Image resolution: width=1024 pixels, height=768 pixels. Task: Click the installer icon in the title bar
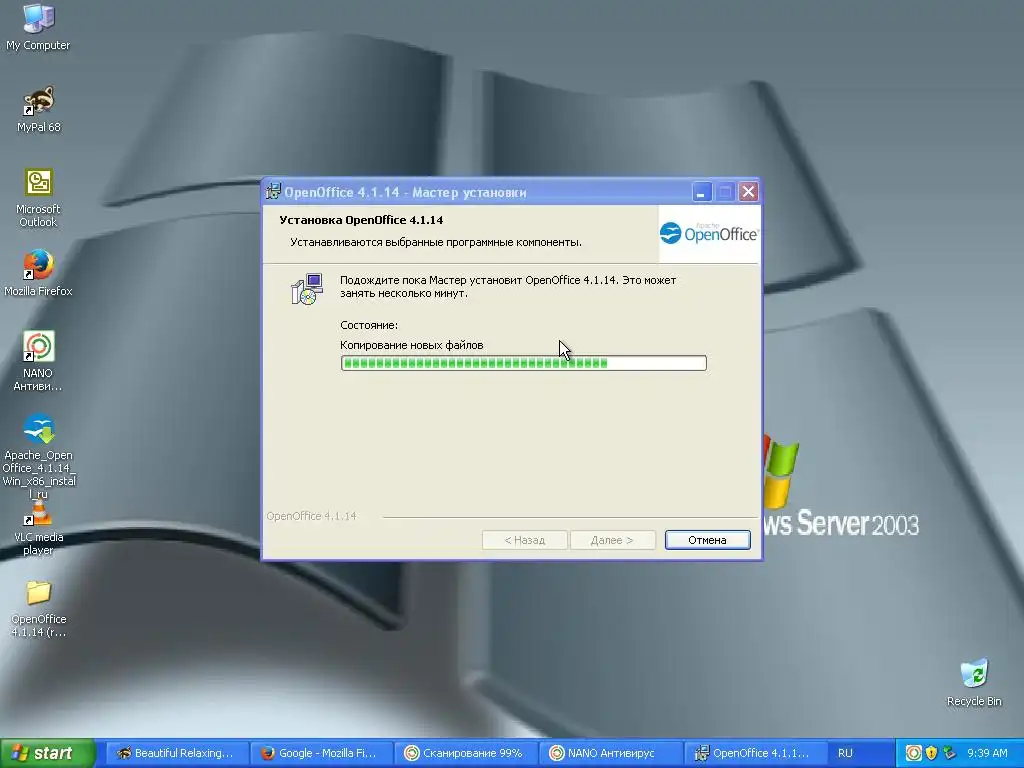(273, 192)
